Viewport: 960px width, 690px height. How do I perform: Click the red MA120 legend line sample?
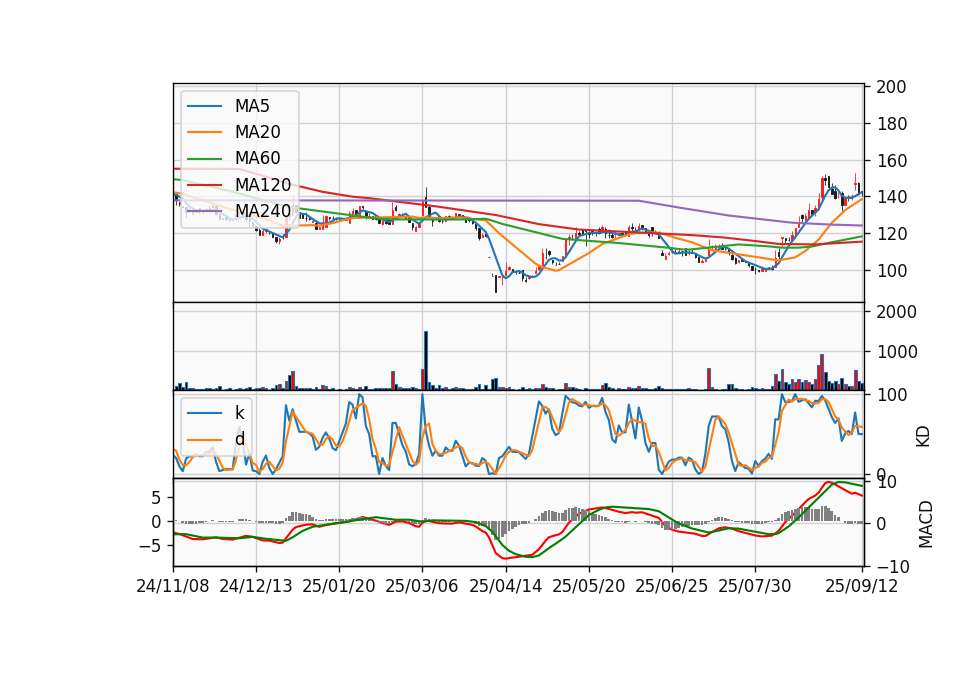204,185
